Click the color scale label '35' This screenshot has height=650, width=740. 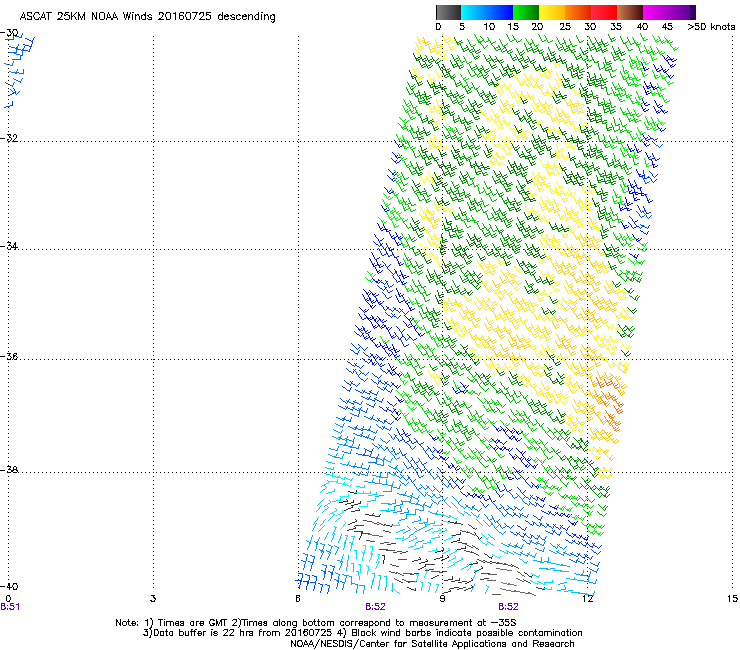pos(616,27)
